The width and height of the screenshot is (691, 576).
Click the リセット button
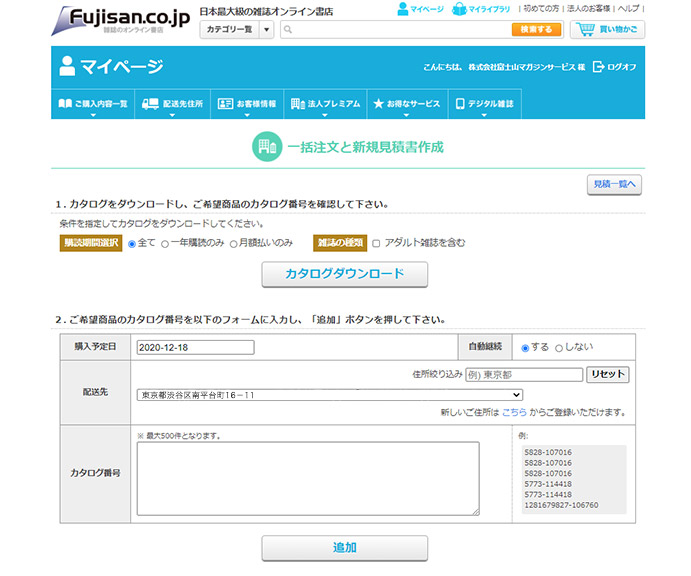(x=608, y=374)
